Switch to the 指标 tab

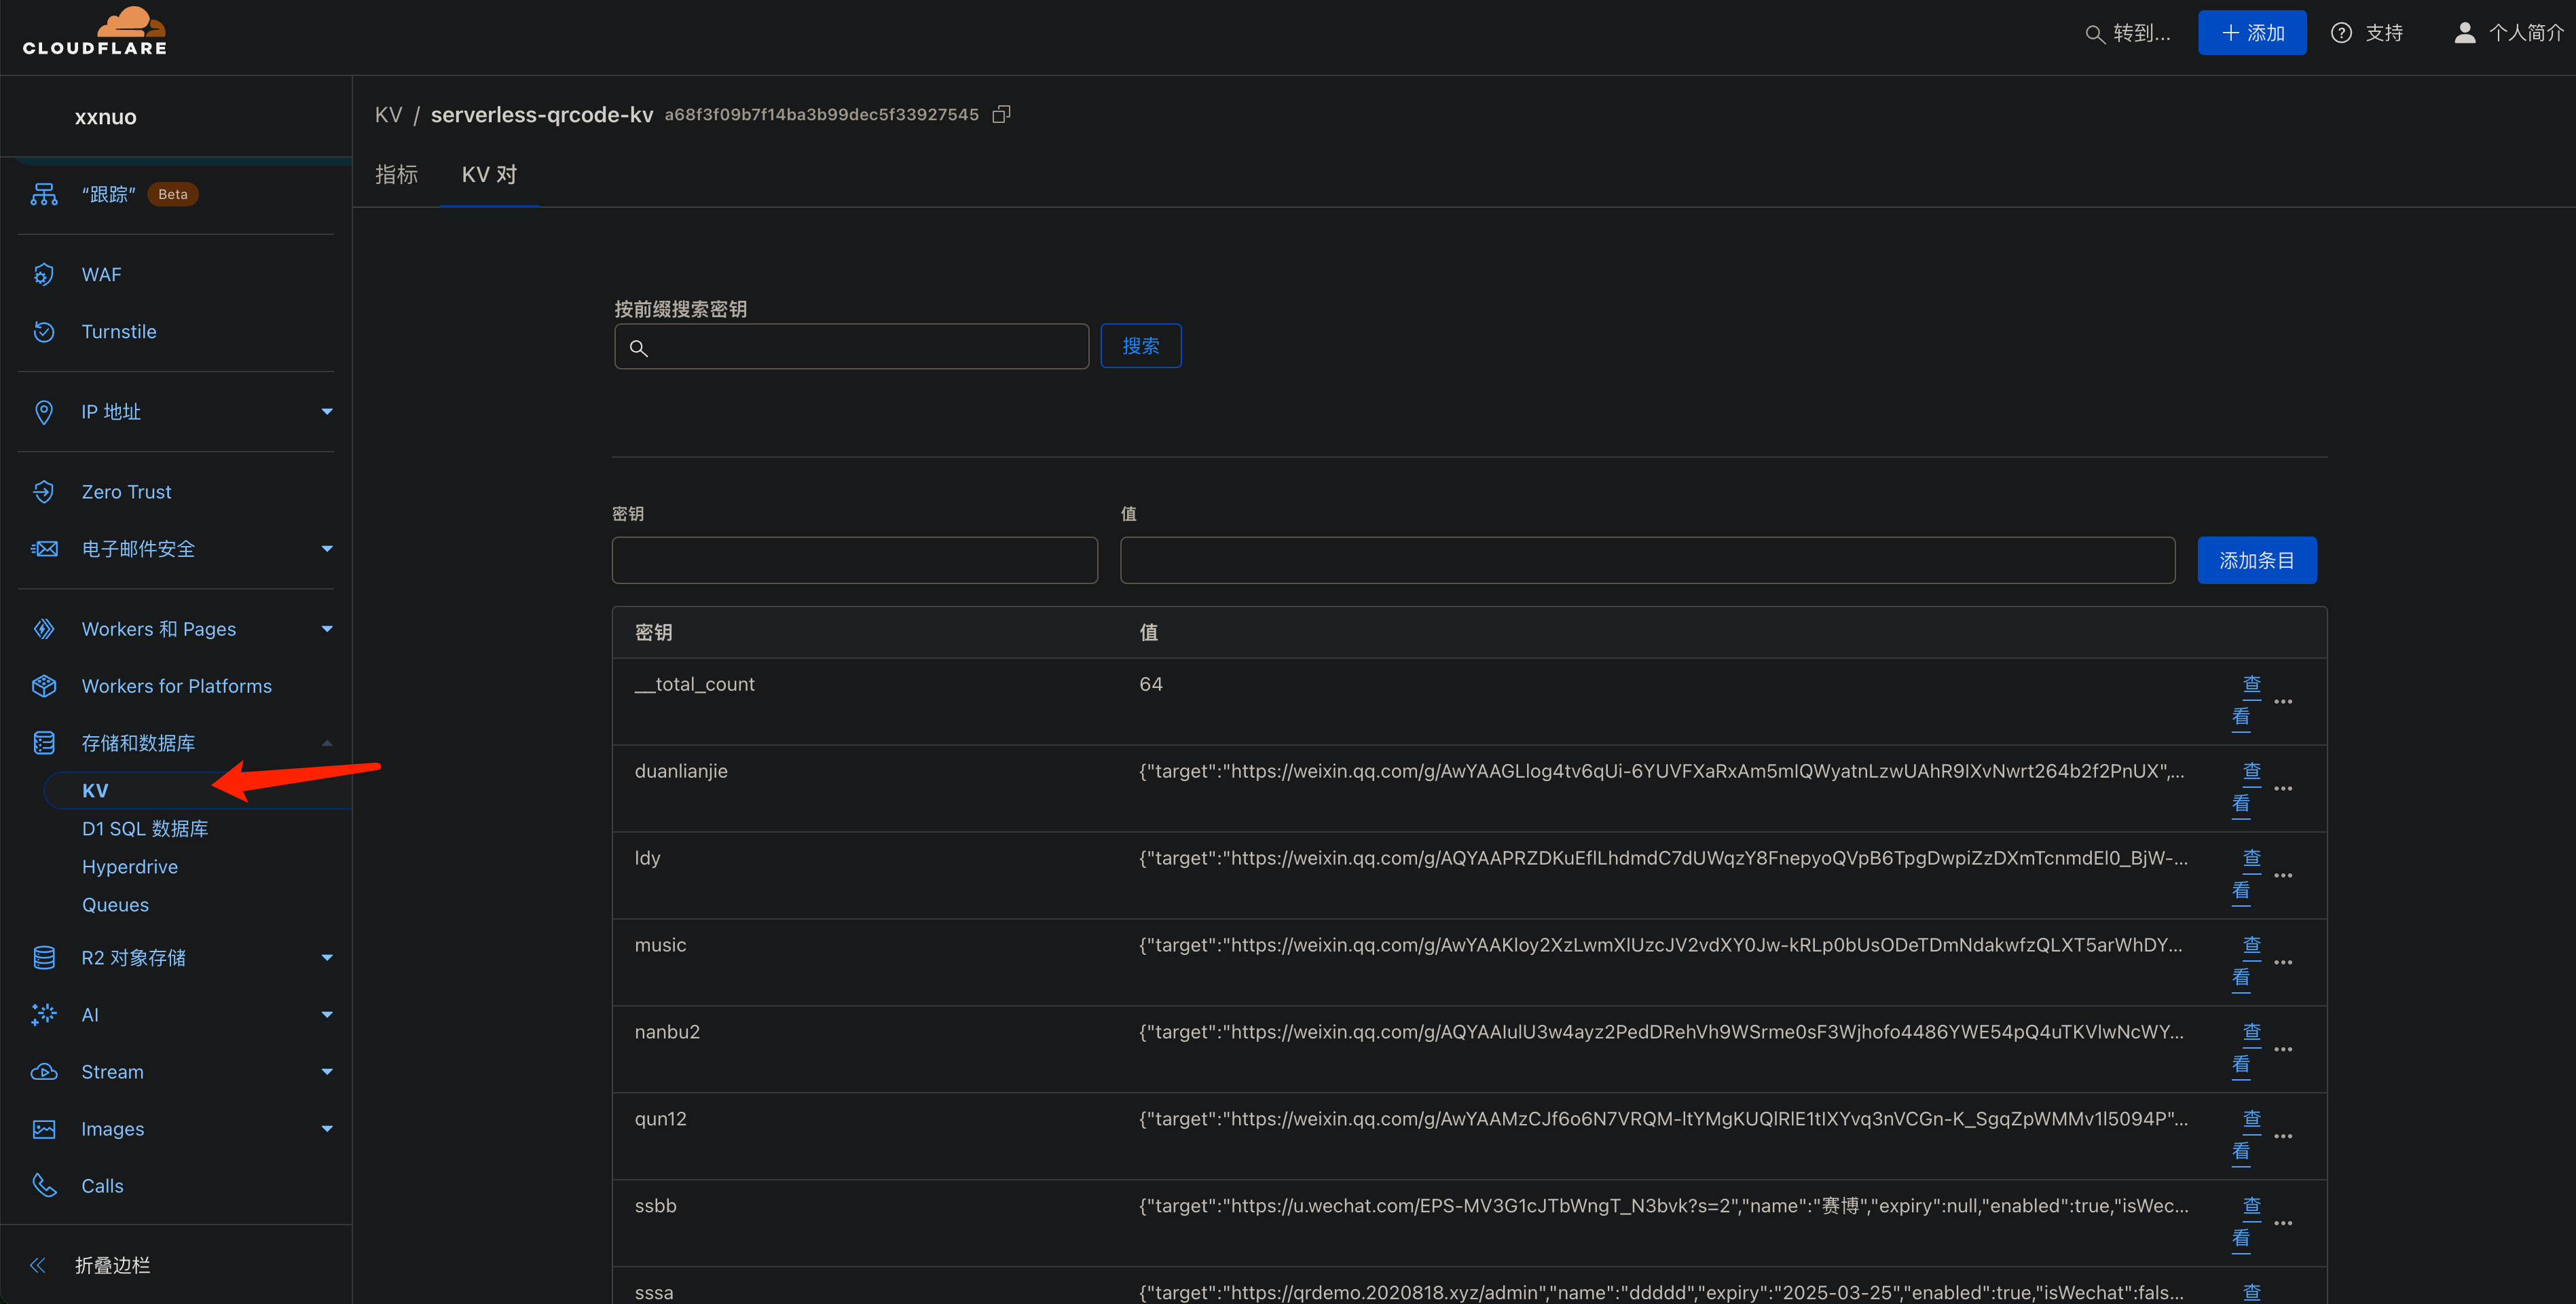[x=396, y=174]
